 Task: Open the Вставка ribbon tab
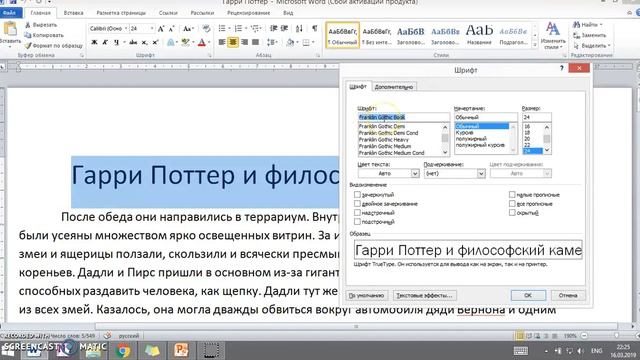(x=73, y=13)
